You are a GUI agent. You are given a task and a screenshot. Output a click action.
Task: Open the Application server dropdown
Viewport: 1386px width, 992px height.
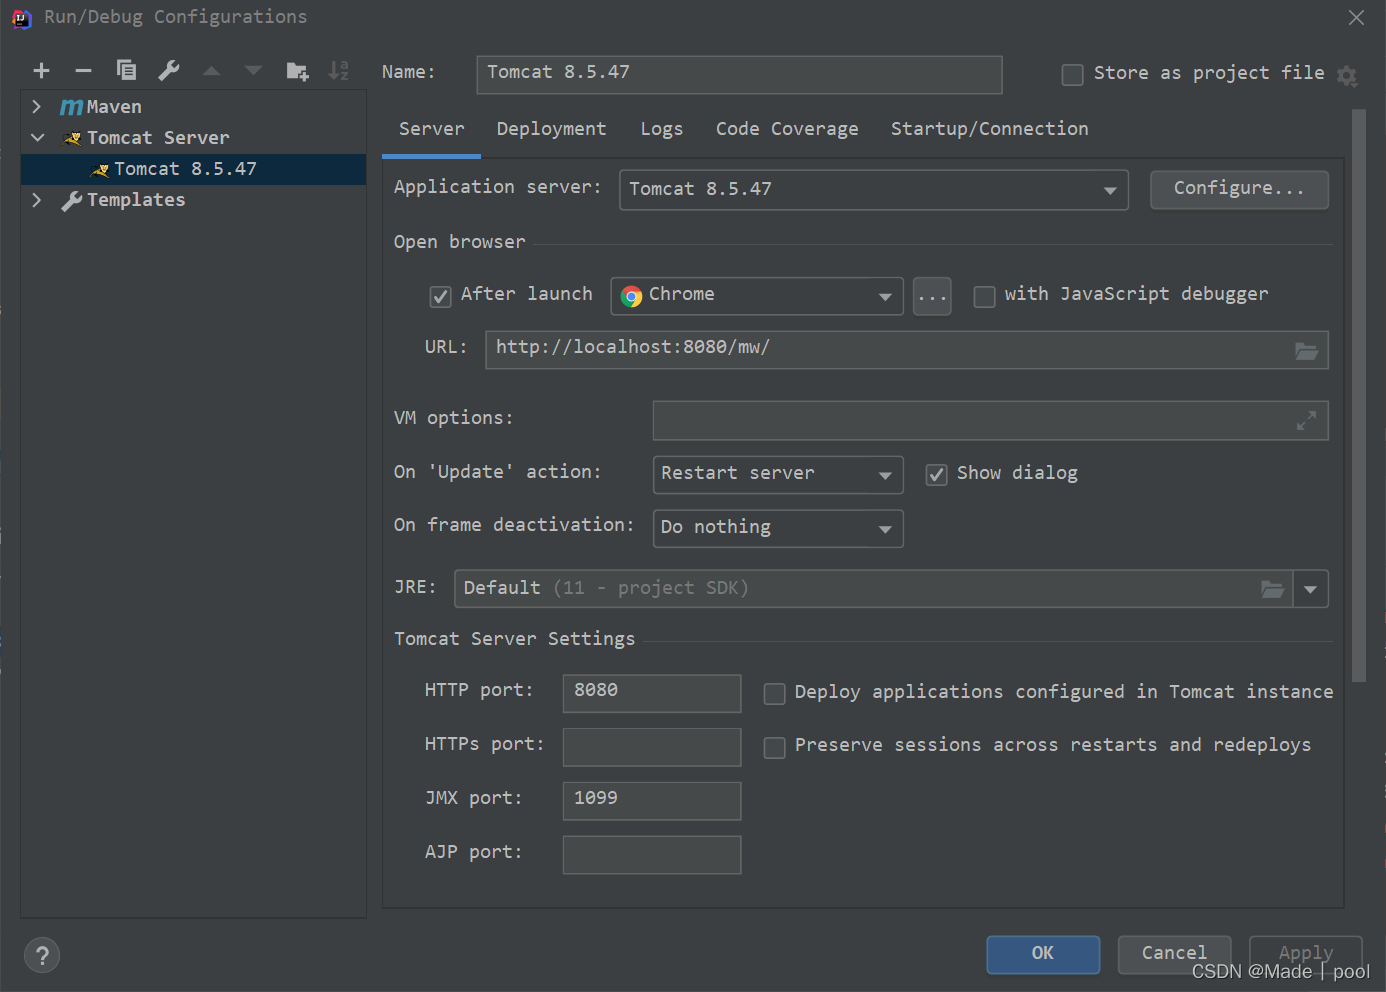pyautogui.click(x=873, y=190)
